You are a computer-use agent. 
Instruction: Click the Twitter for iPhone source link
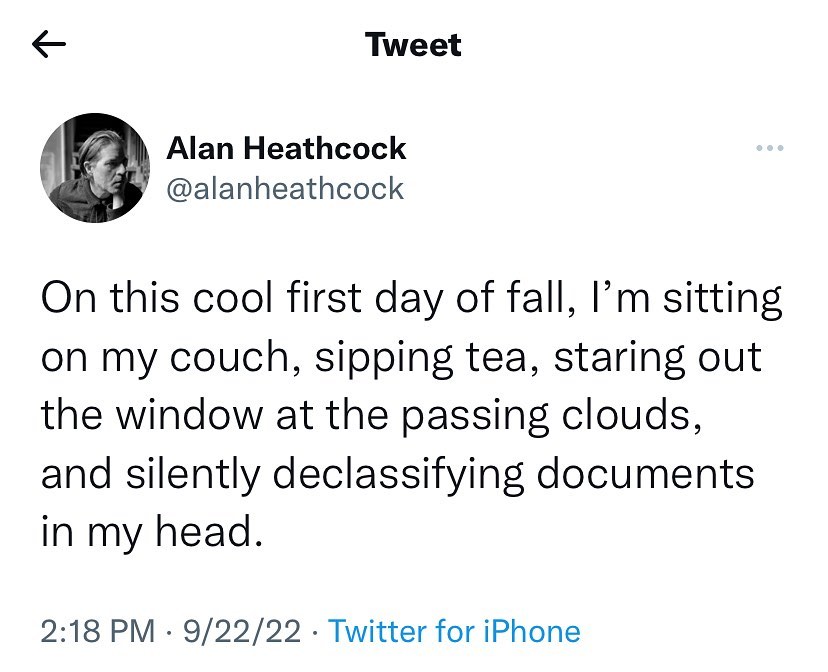point(454,631)
